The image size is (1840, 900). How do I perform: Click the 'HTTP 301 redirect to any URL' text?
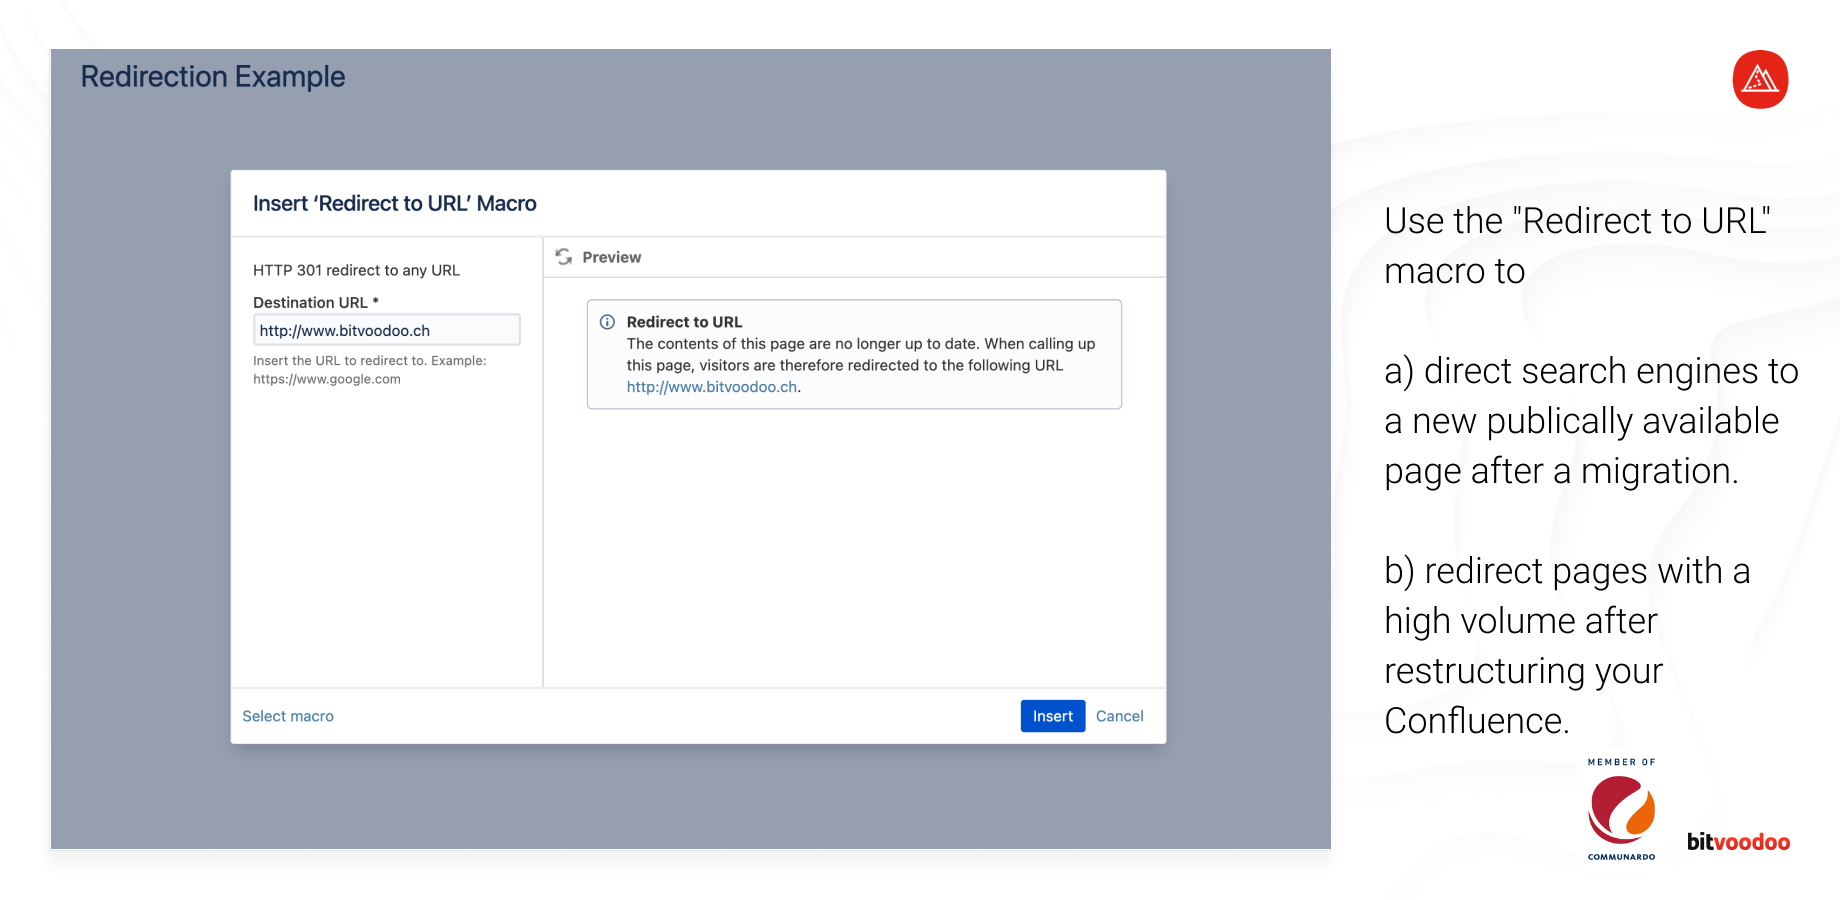click(x=356, y=270)
